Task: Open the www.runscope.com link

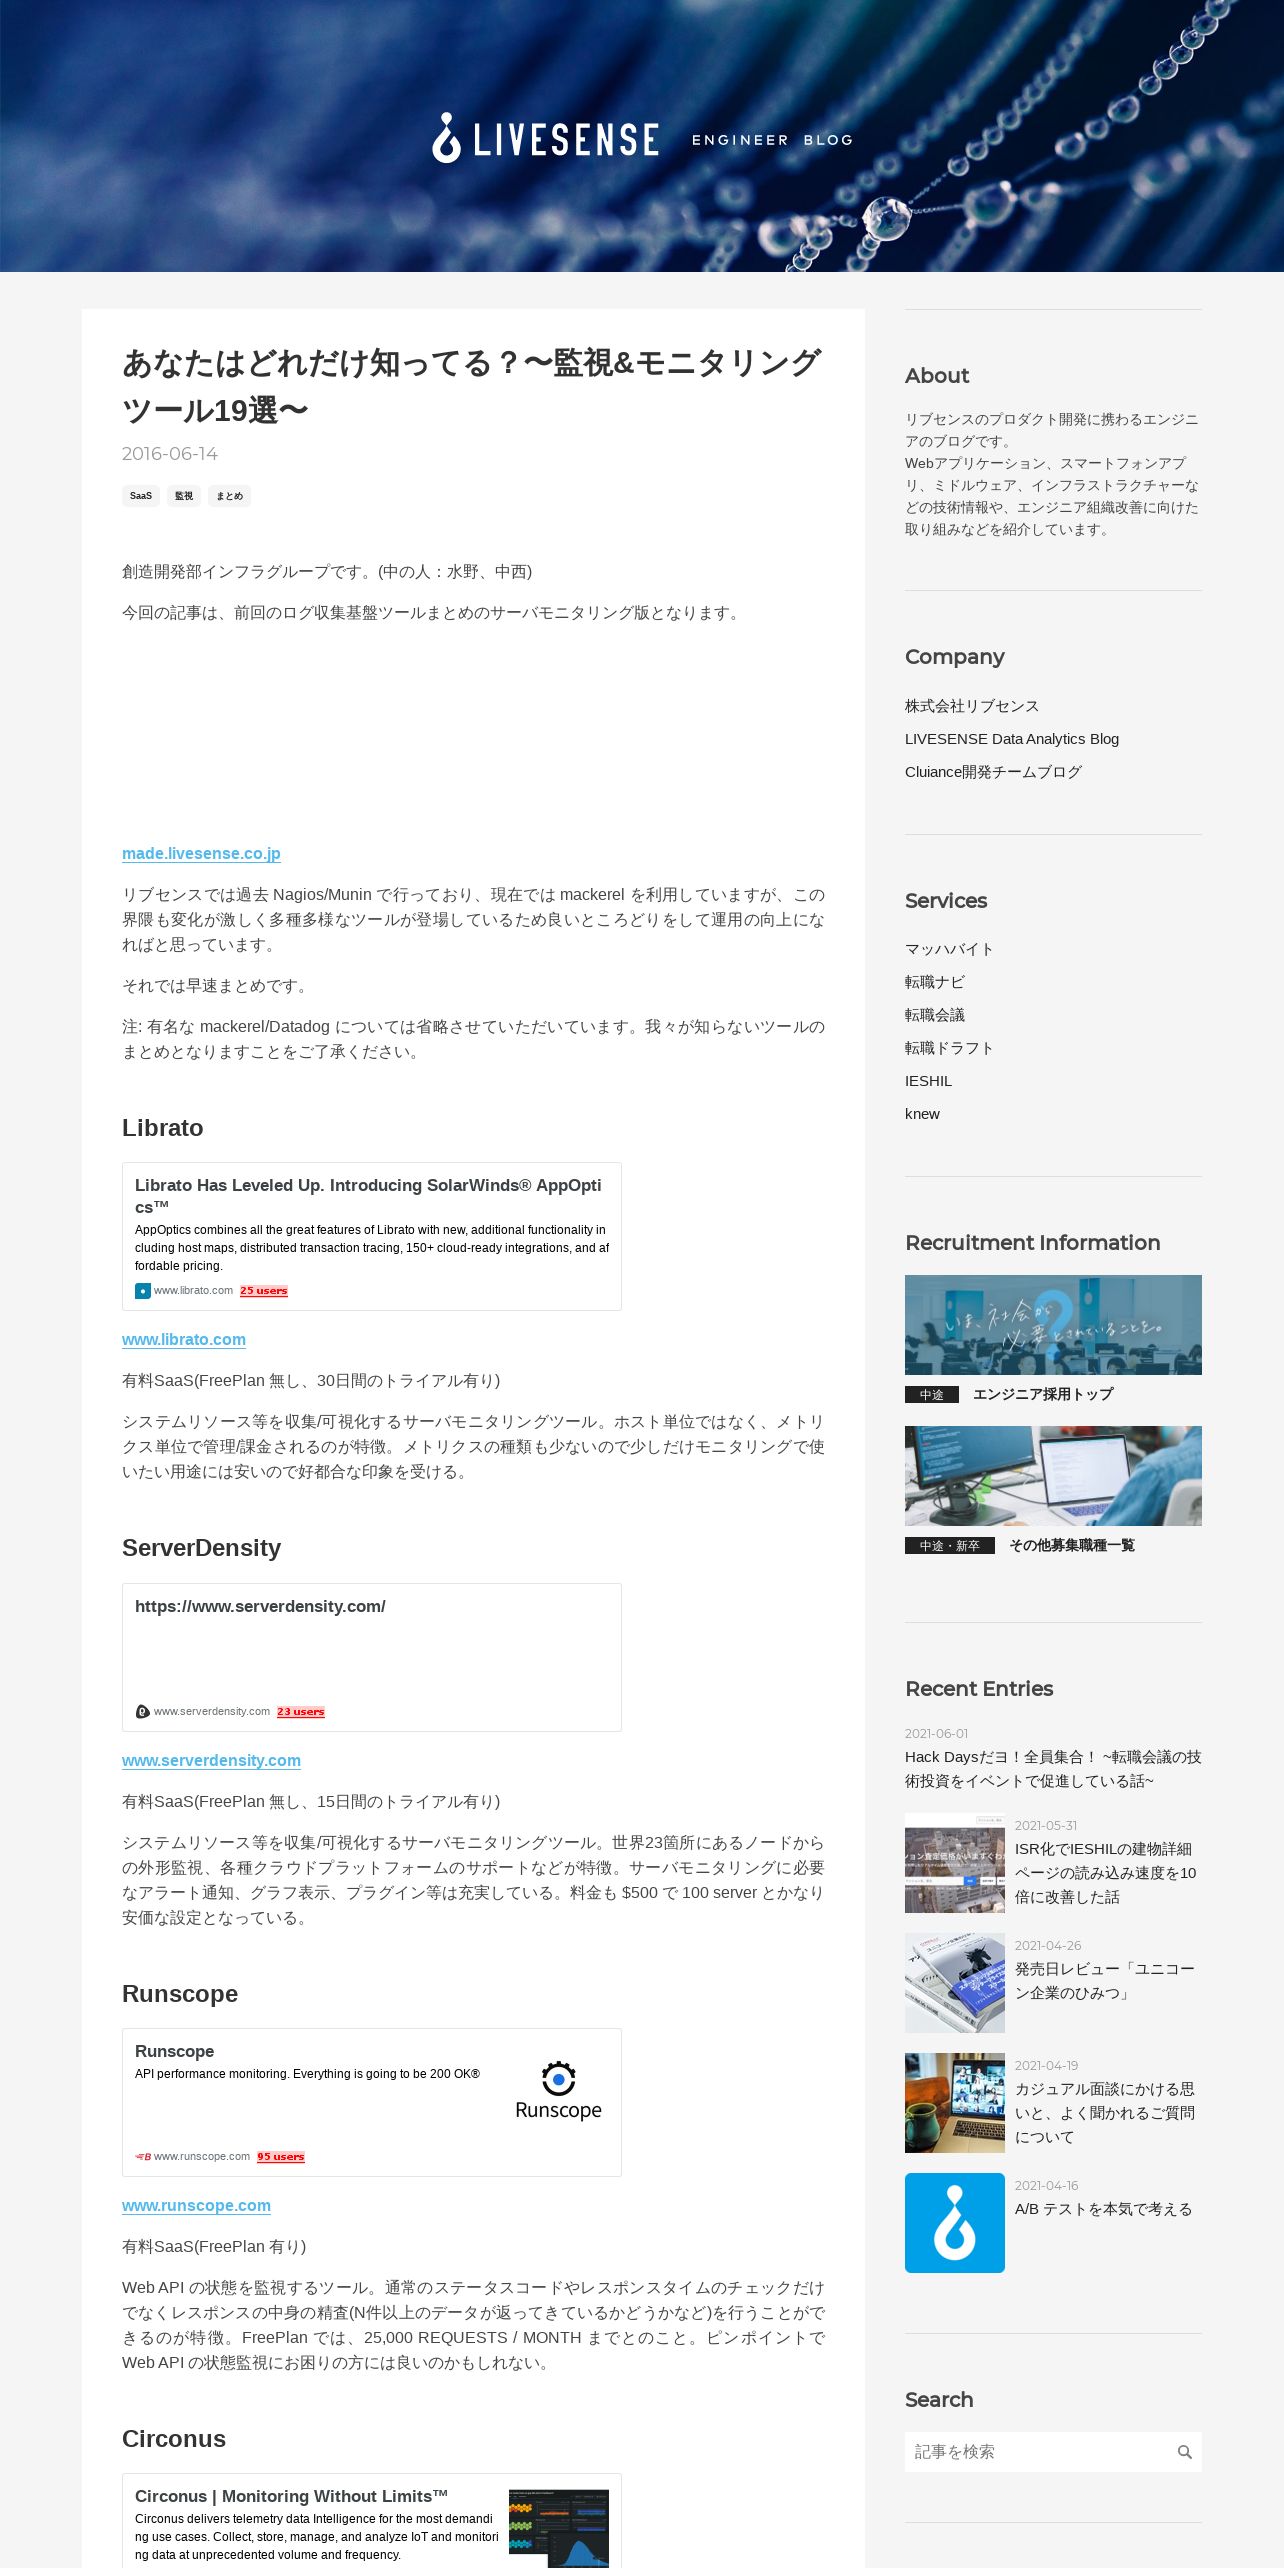Action: [x=196, y=2205]
